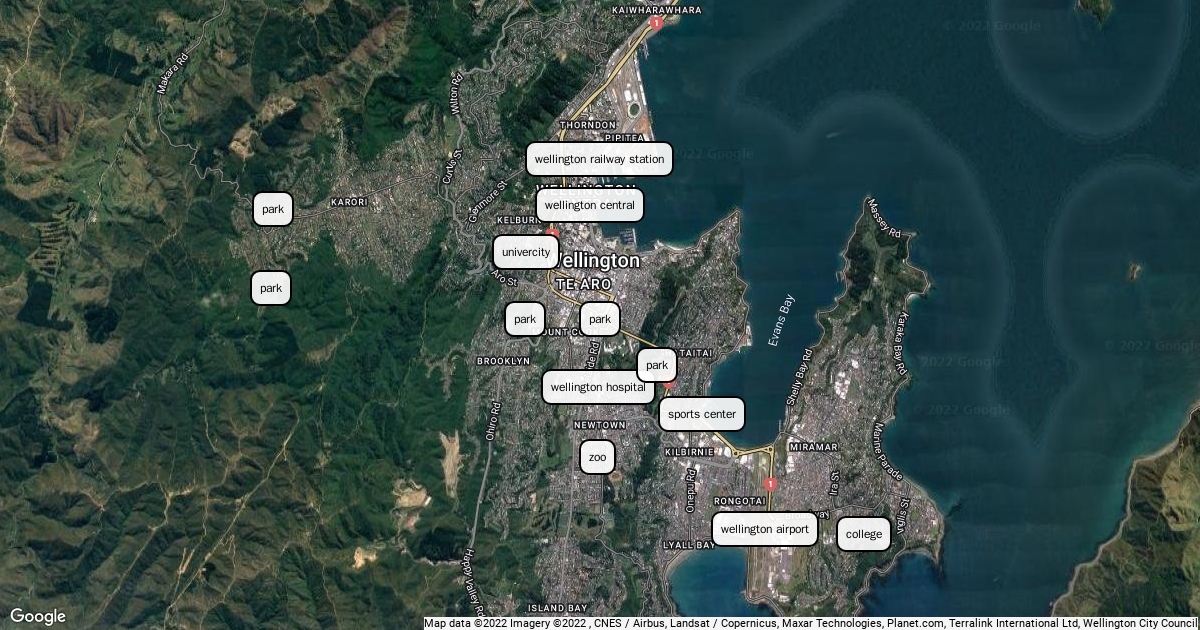Image resolution: width=1200 pixels, height=630 pixels.
Task: Click the map data attribution text
Action: (x=810, y=623)
